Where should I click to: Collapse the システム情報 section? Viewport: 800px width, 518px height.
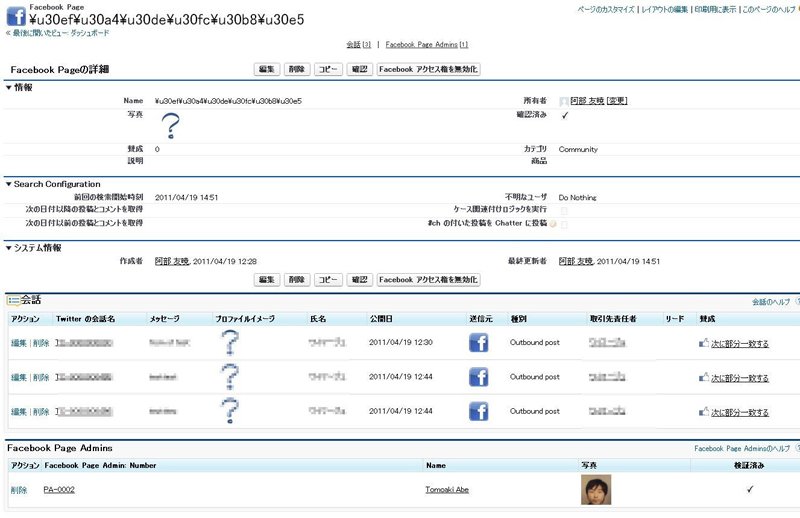[9, 248]
